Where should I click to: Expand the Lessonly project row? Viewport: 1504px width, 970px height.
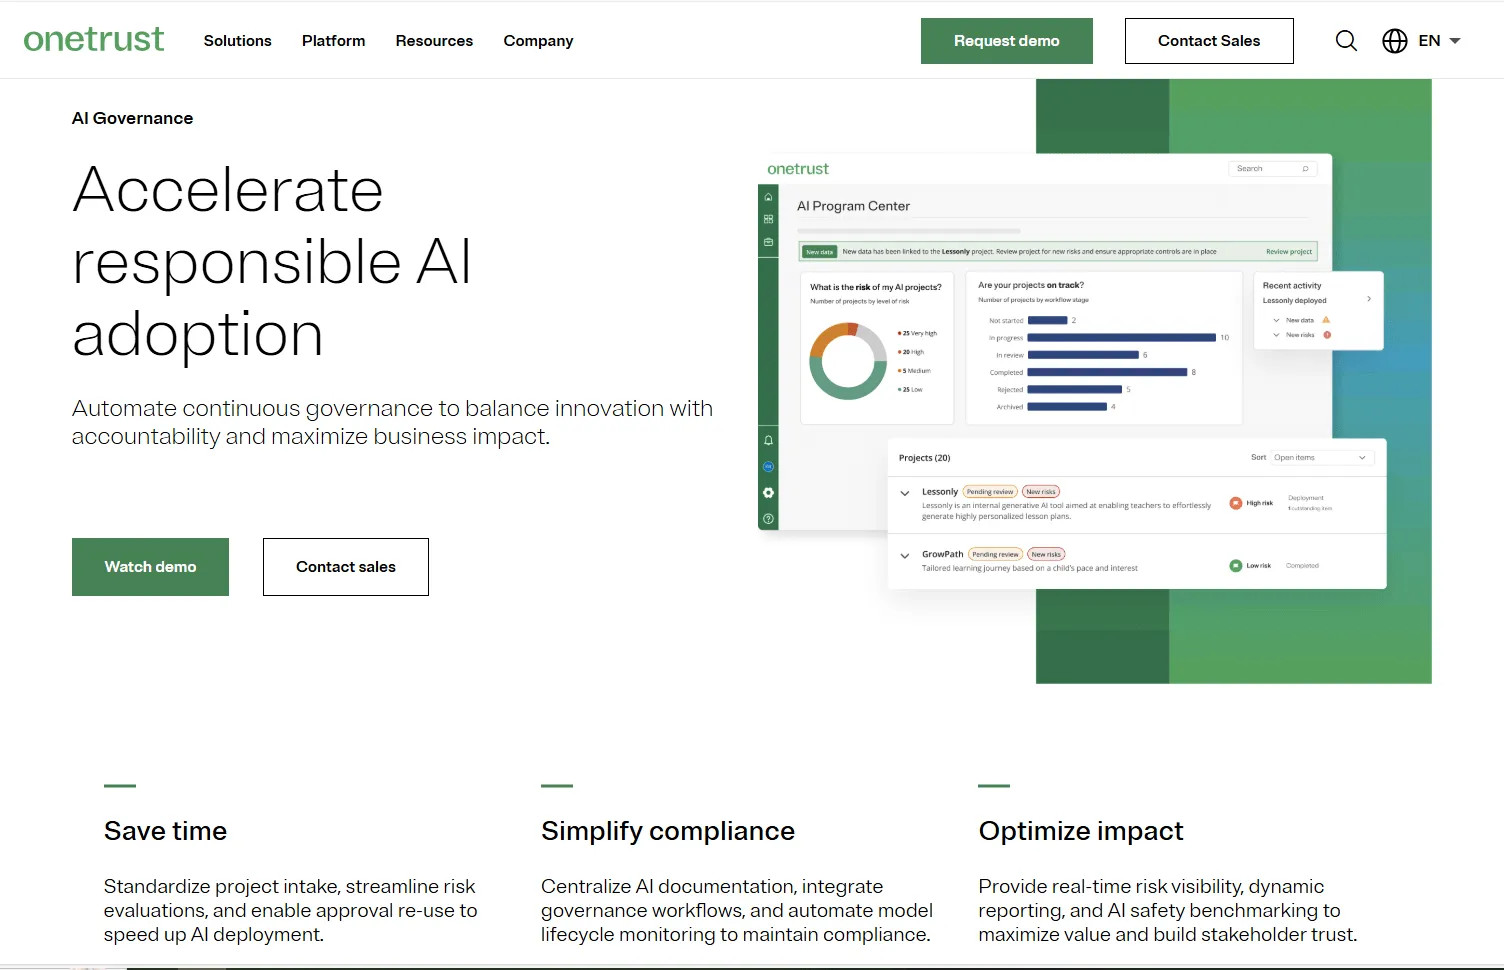[905, 491]
